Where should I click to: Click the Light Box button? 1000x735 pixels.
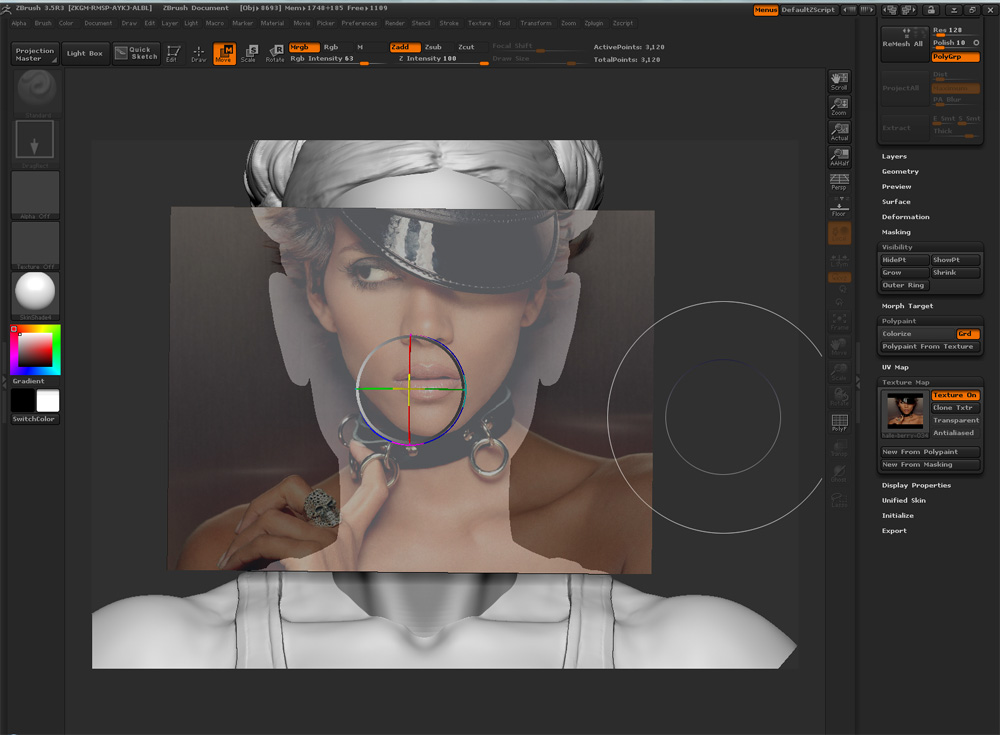(x=85, y=53)
